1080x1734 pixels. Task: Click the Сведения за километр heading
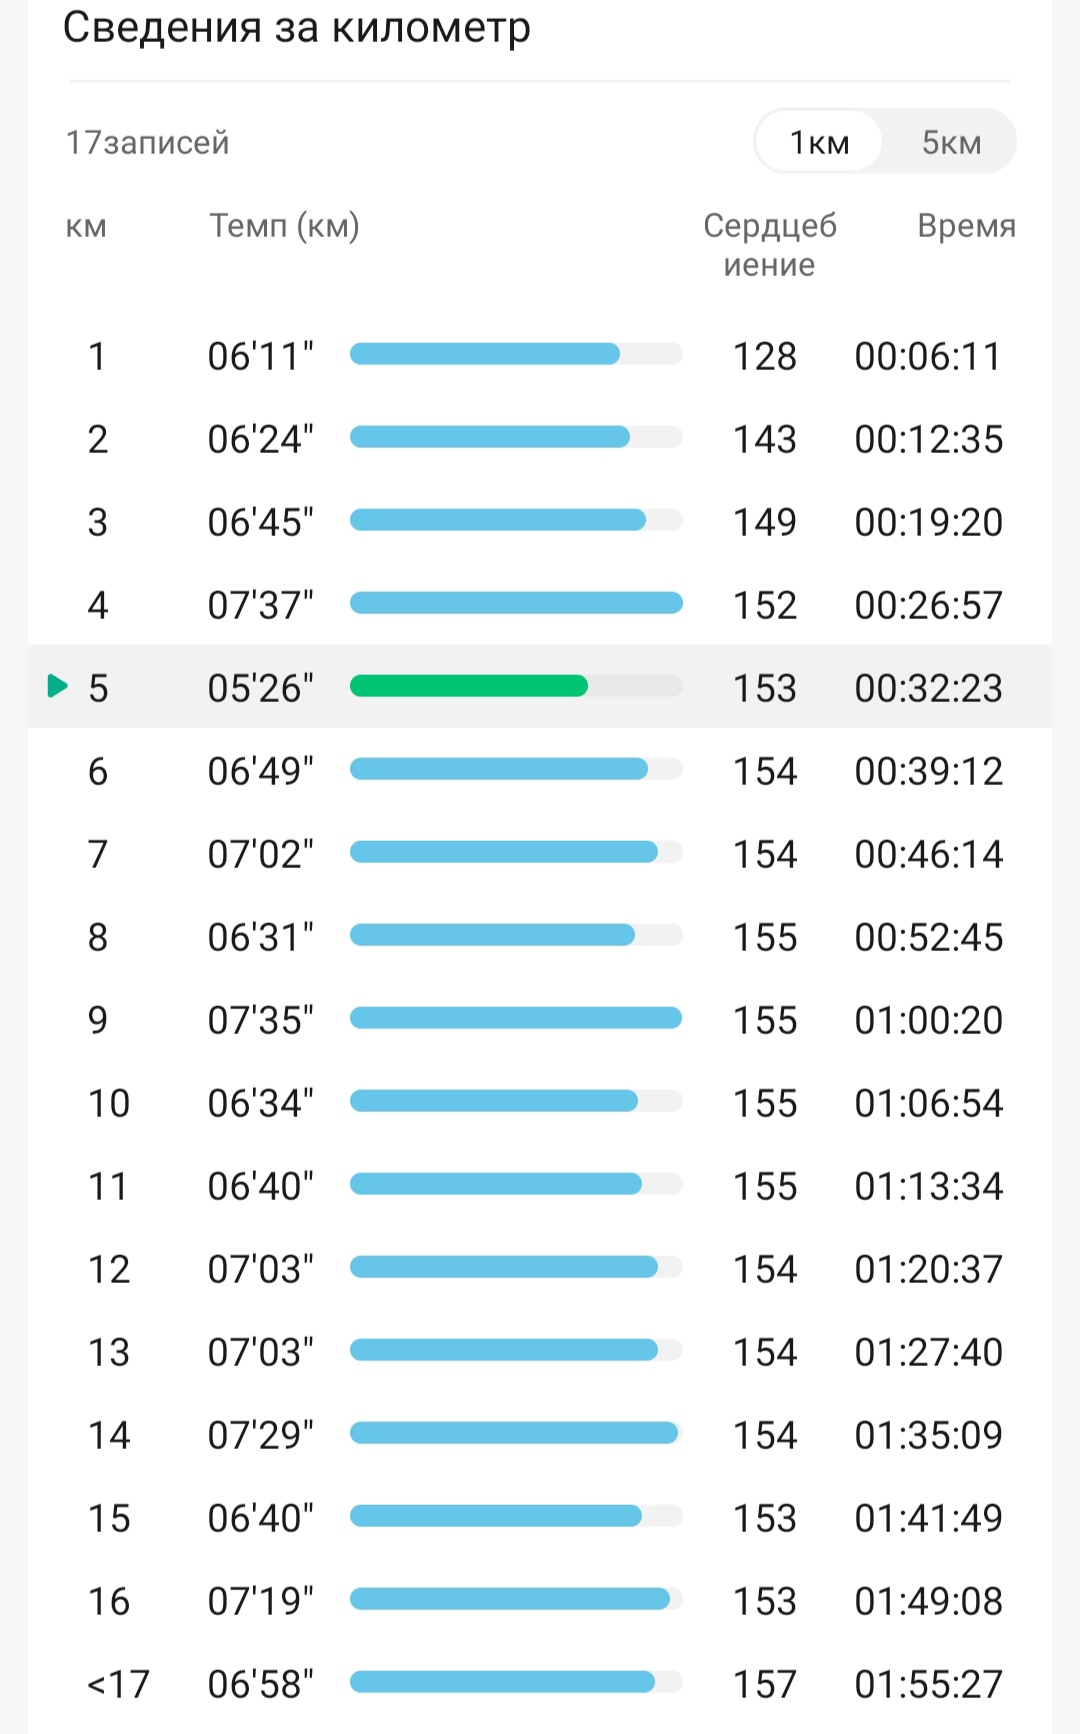tap(296, 27)
